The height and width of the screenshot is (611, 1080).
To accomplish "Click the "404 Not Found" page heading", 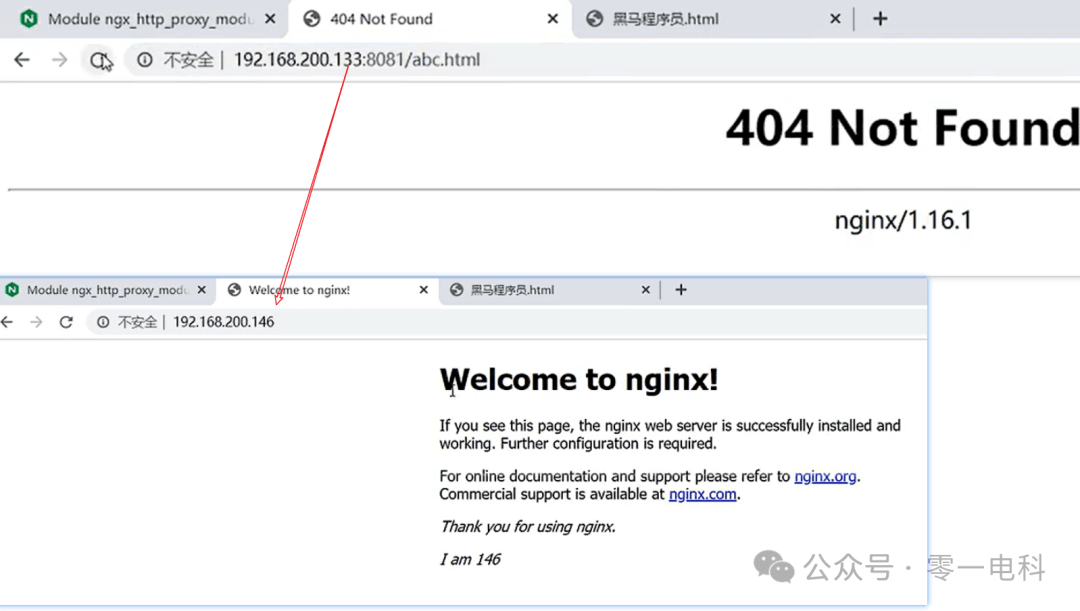I will pyautogui.click(x=902, y=128).
